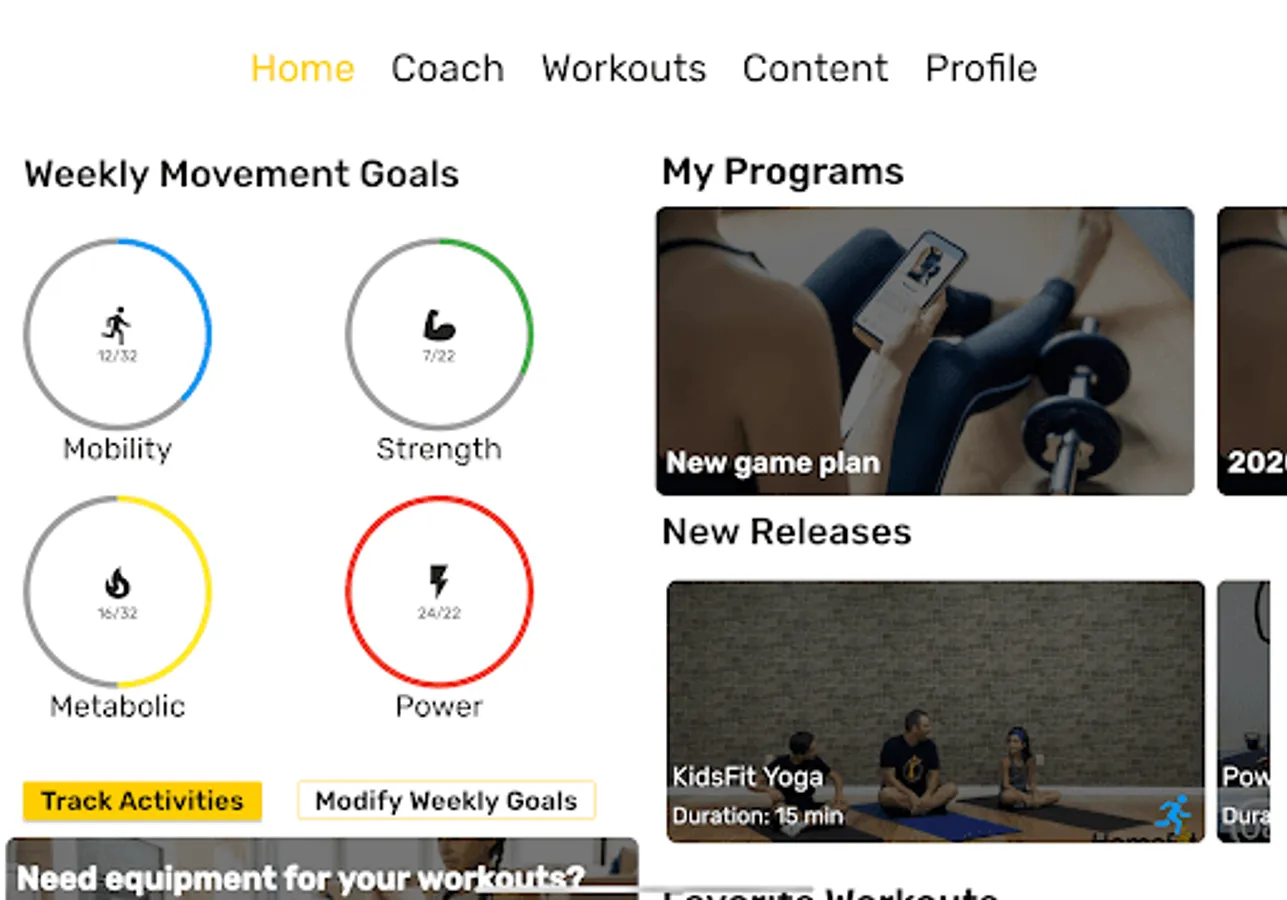The image size is (1287, 900).
Task: Open the partially visible second program card
Action: [1252, 351]
